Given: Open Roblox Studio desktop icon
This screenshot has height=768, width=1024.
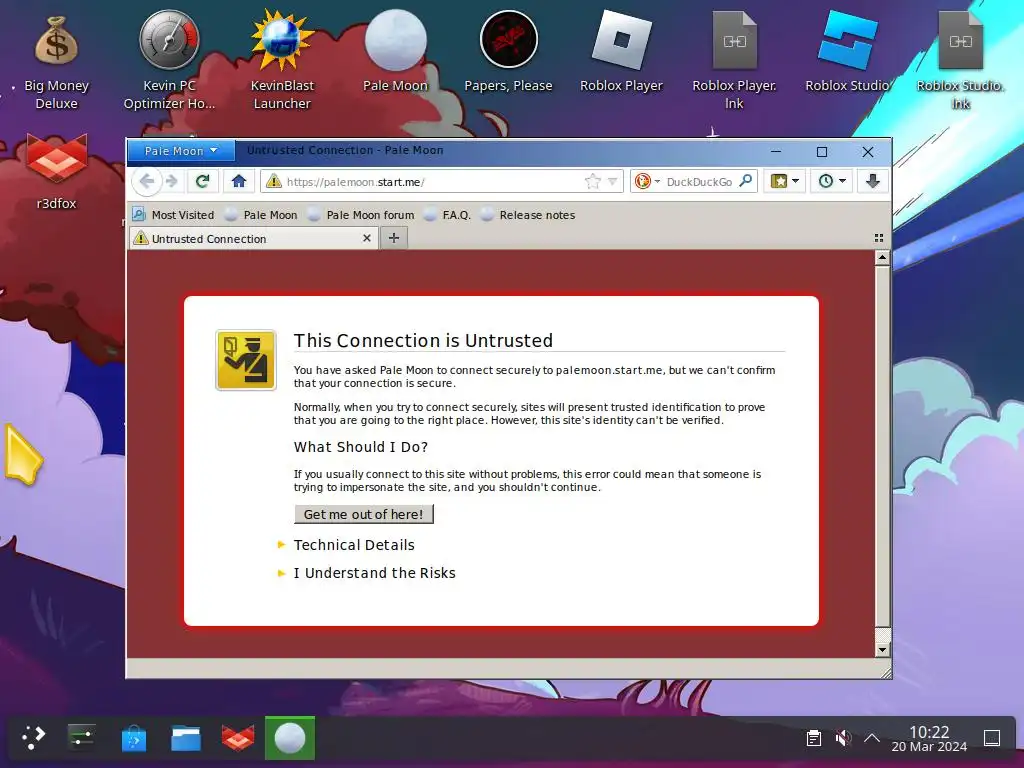Looking at the screenshot, I should pyautogui.click(x=847, y=52).
